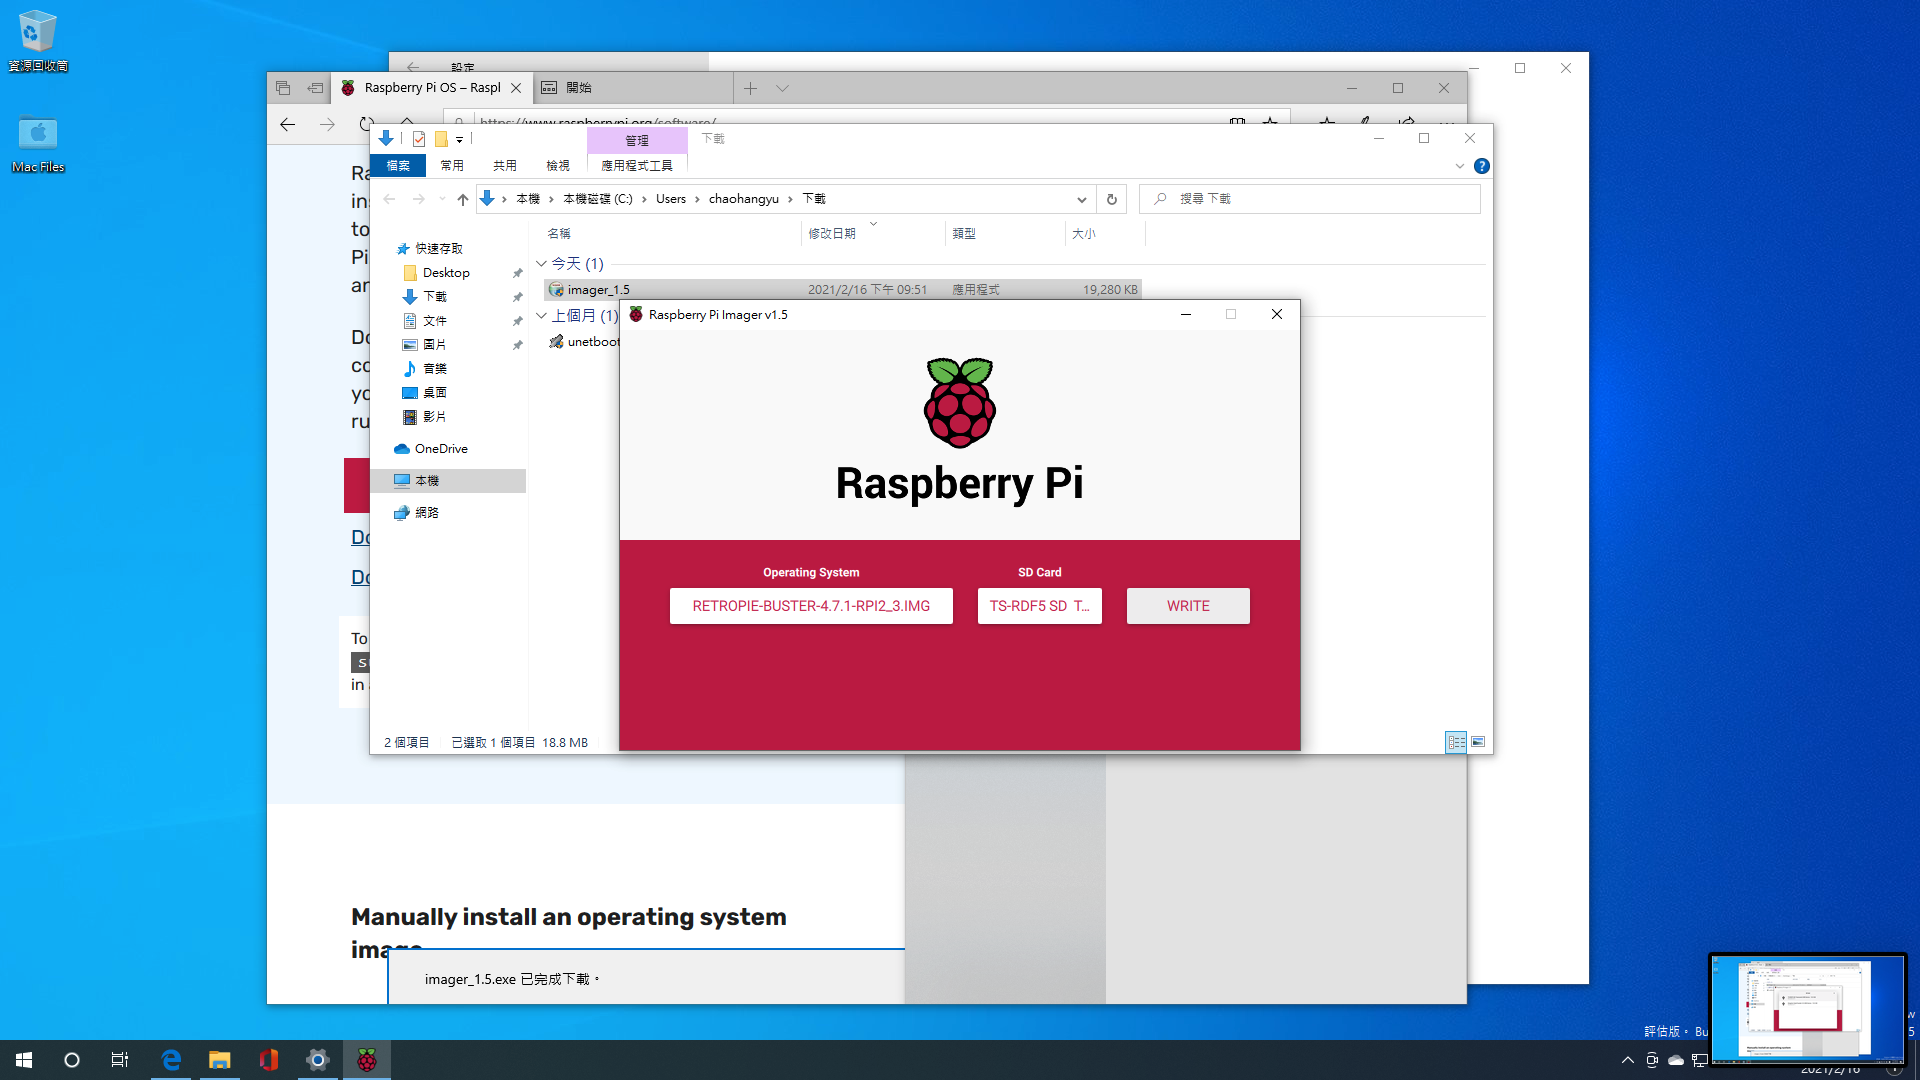Screen dimensions: 1920x1080
Task: Click the Windows Start button
Action: pyautogui.click(x=24, y=1060)
